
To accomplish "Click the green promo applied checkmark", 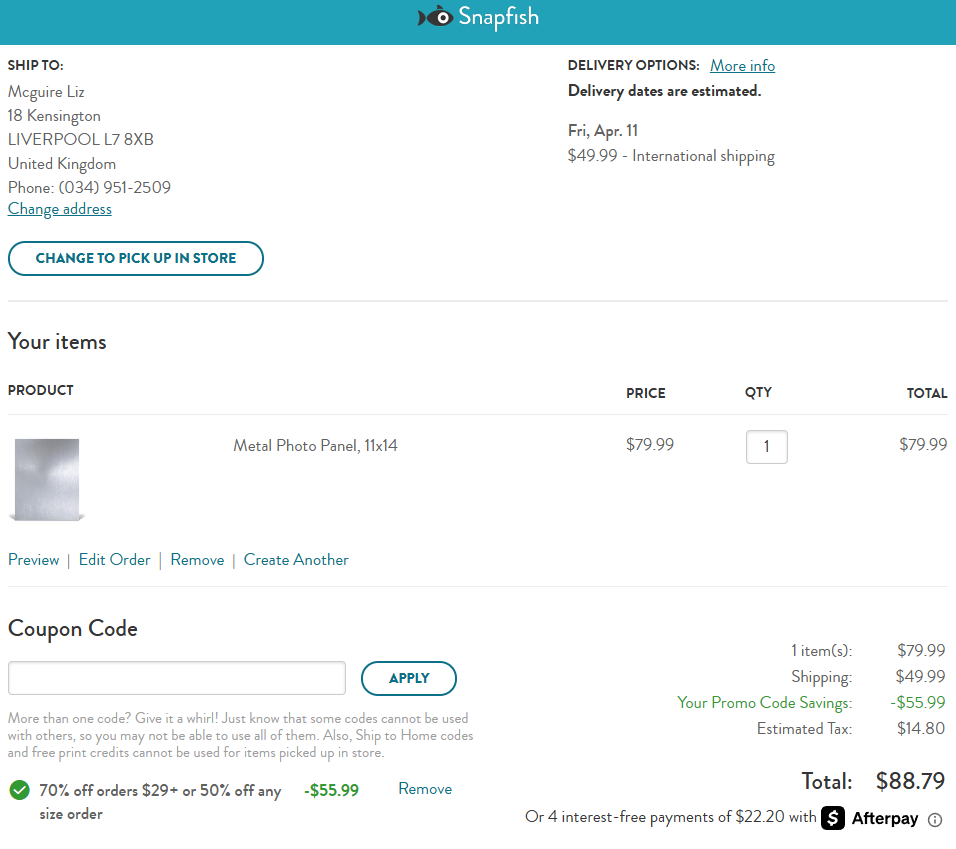I will pyautogui.click(x=20, y=790).
